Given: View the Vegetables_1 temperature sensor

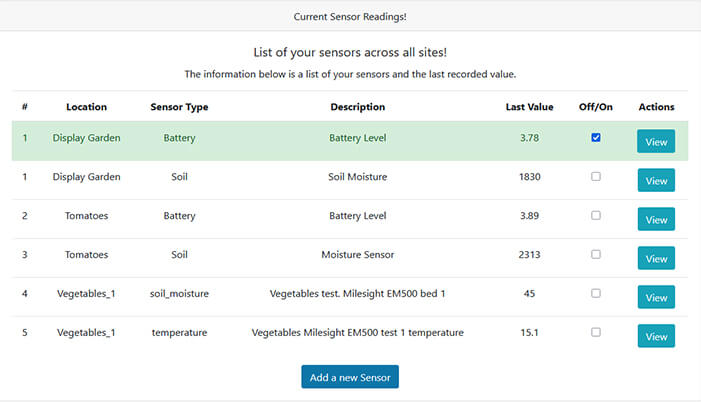Looking at the screenshot, I should coord(656,337).
